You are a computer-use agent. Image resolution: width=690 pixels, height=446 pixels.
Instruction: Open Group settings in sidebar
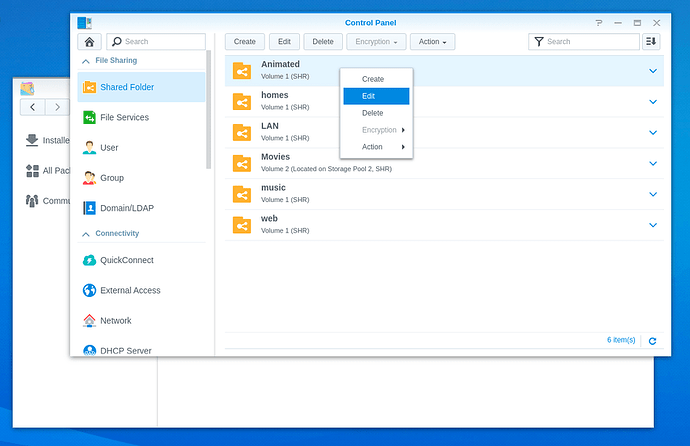point(141,178)
